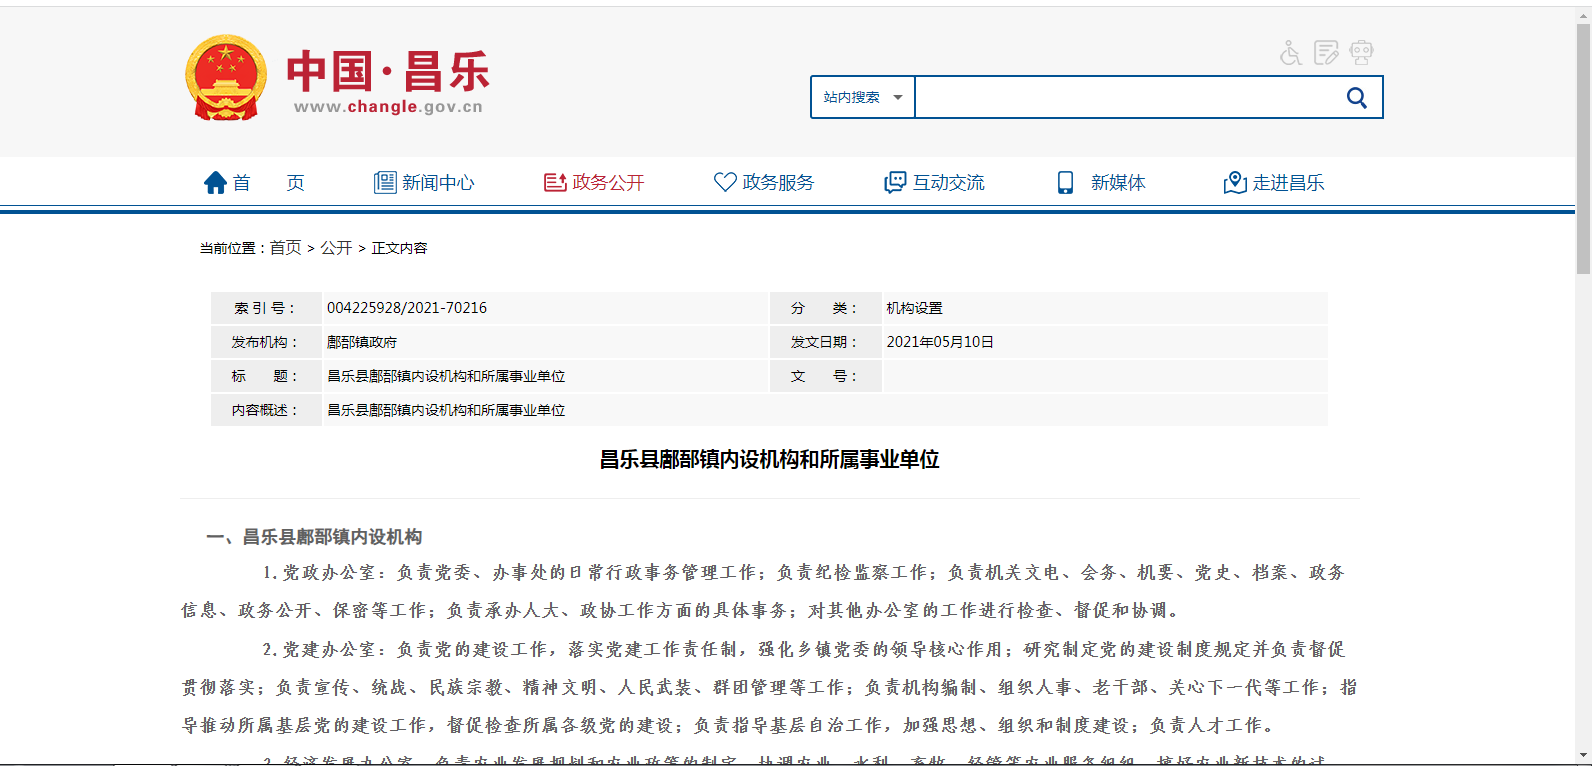Click the map pin icon beside 走进昌乐
1592x766 pixels.
[1235, 183]
